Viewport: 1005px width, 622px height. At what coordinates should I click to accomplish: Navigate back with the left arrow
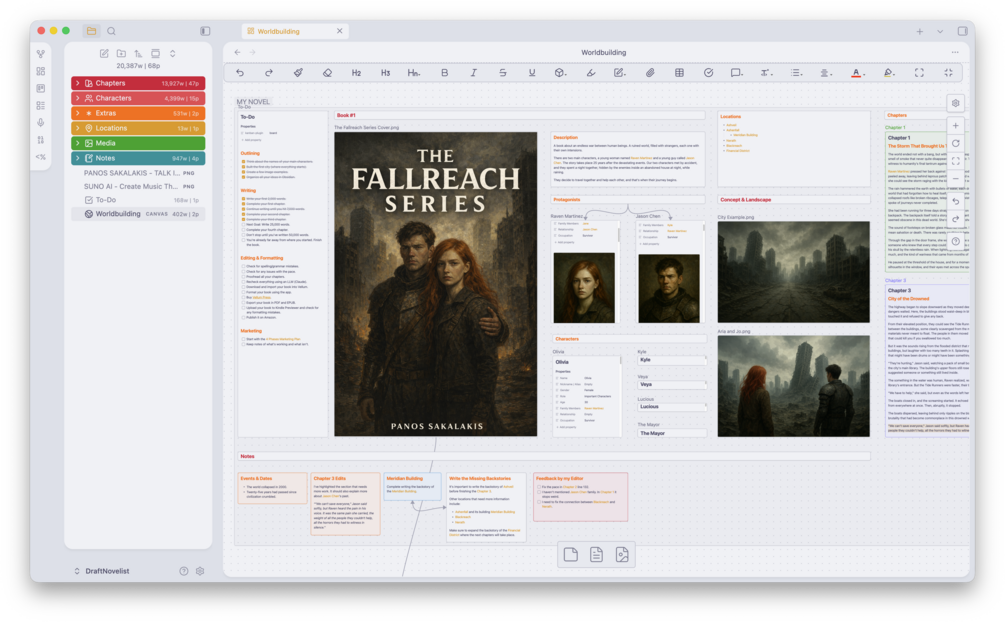238,53
